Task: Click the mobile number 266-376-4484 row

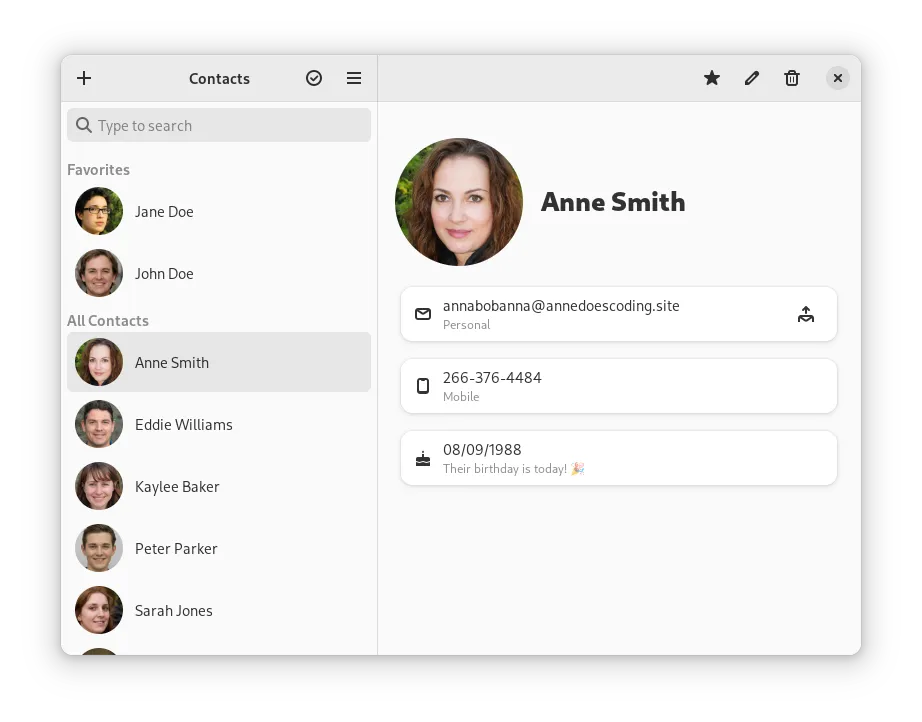Action: tap(618, 386)
